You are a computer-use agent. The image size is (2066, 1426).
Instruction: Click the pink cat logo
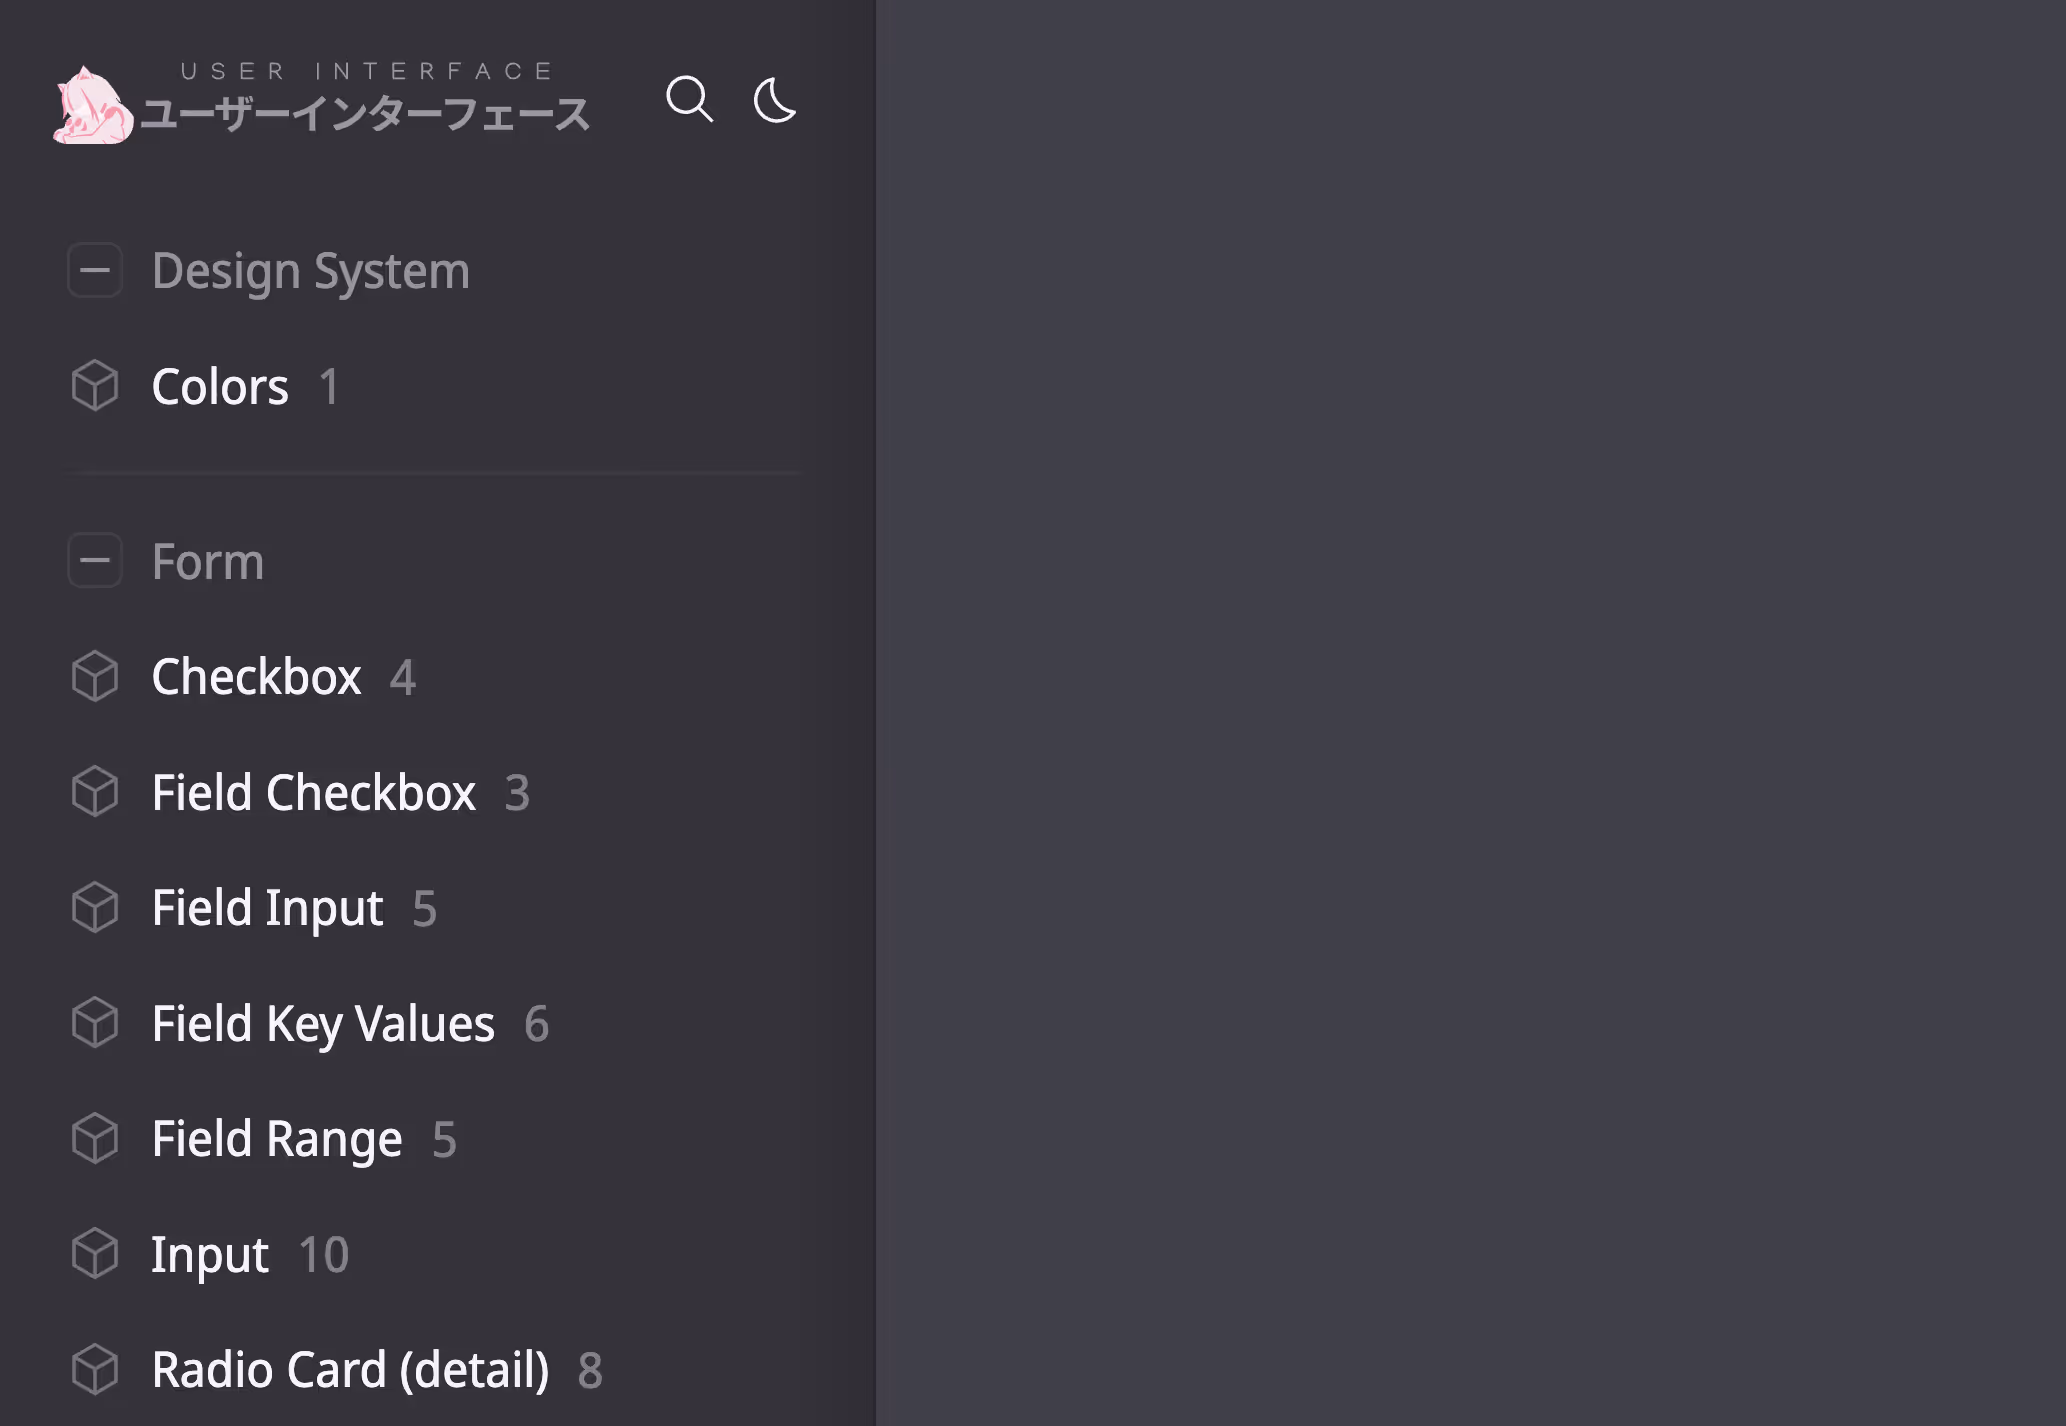coord(92,106)
